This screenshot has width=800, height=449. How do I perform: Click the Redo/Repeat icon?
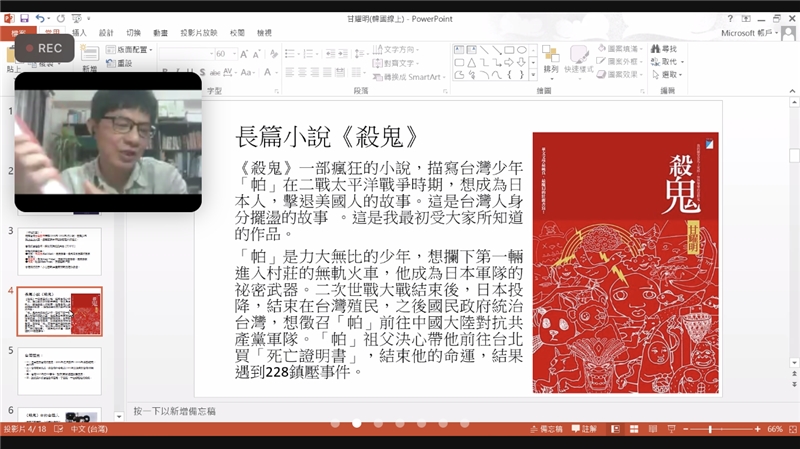[61, 18]
